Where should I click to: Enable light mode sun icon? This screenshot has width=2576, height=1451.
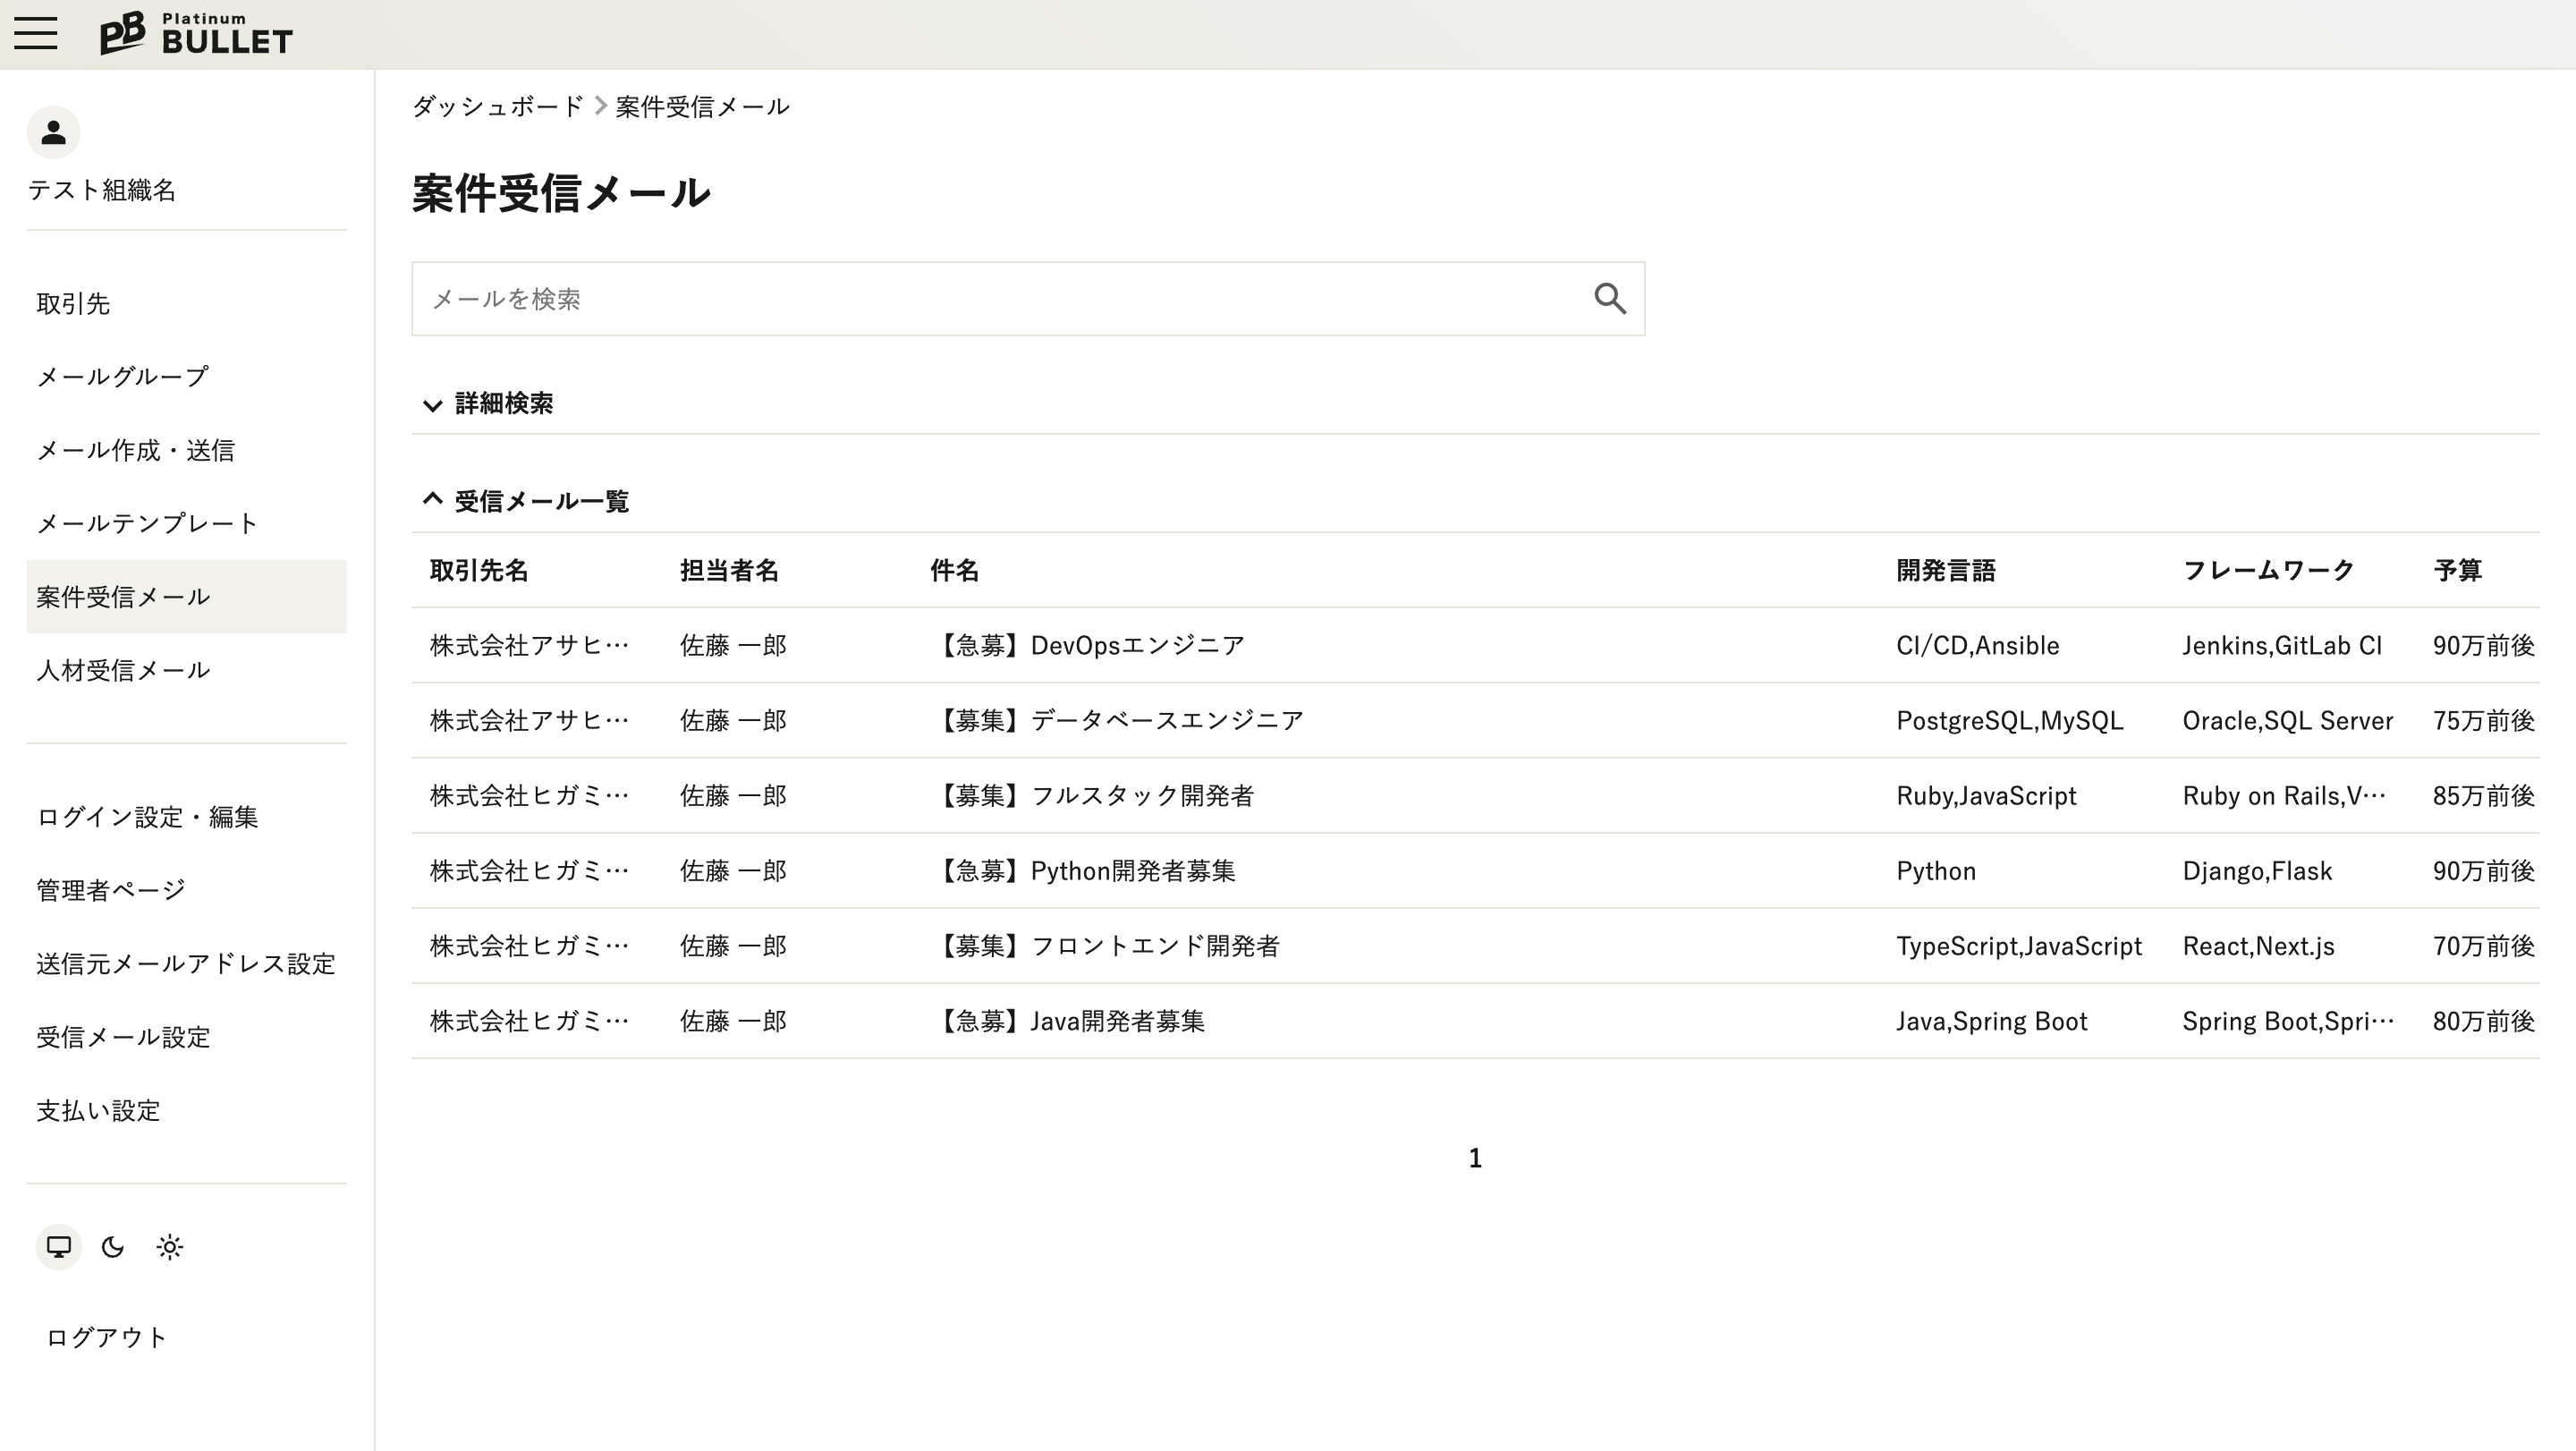point(170,1247)
